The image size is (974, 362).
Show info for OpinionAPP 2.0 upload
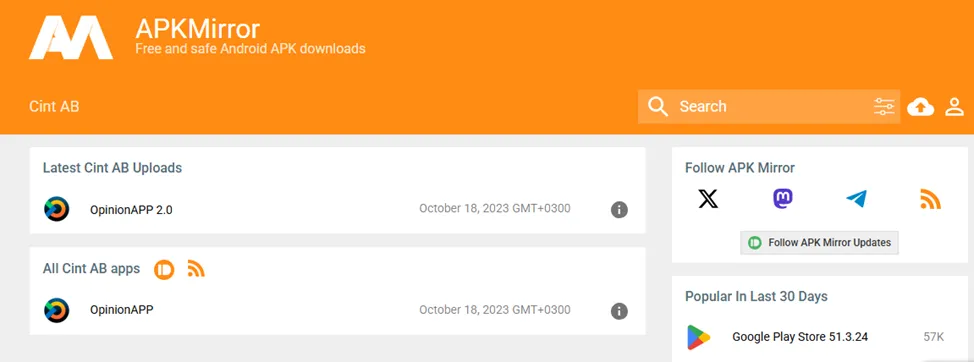tap(619, 210)
